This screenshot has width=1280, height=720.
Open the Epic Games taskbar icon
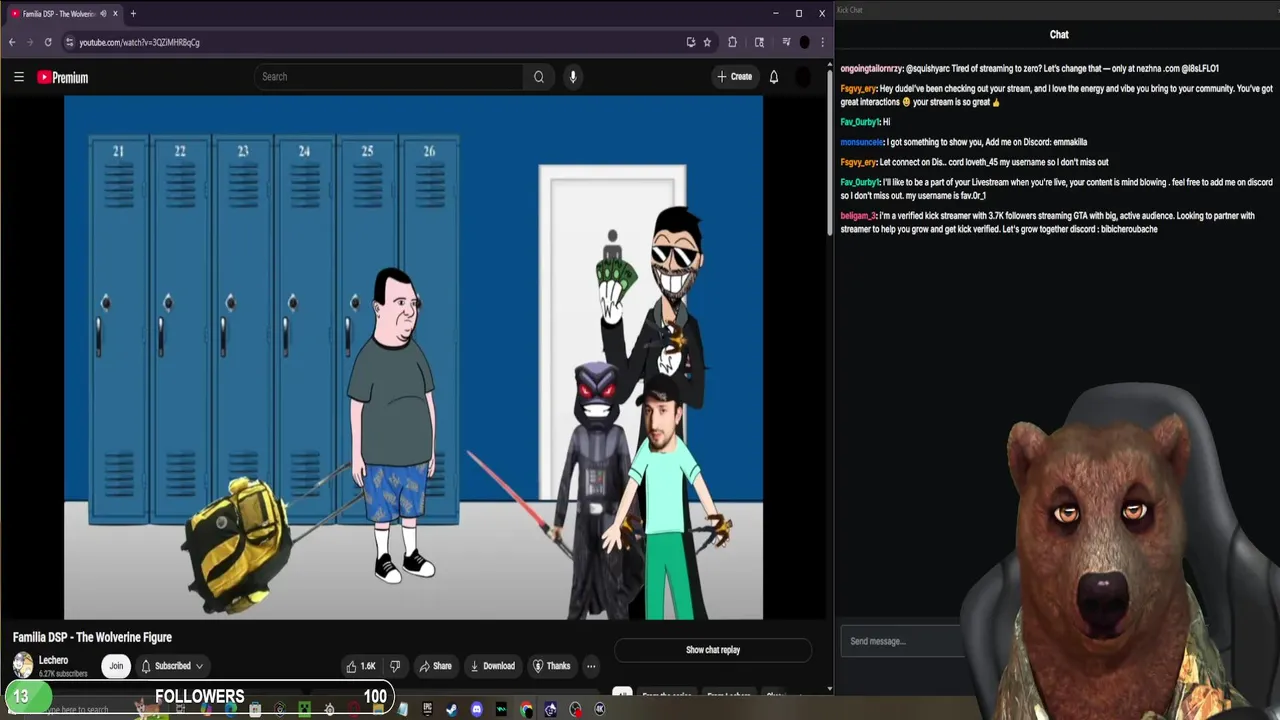pos(427,709)
